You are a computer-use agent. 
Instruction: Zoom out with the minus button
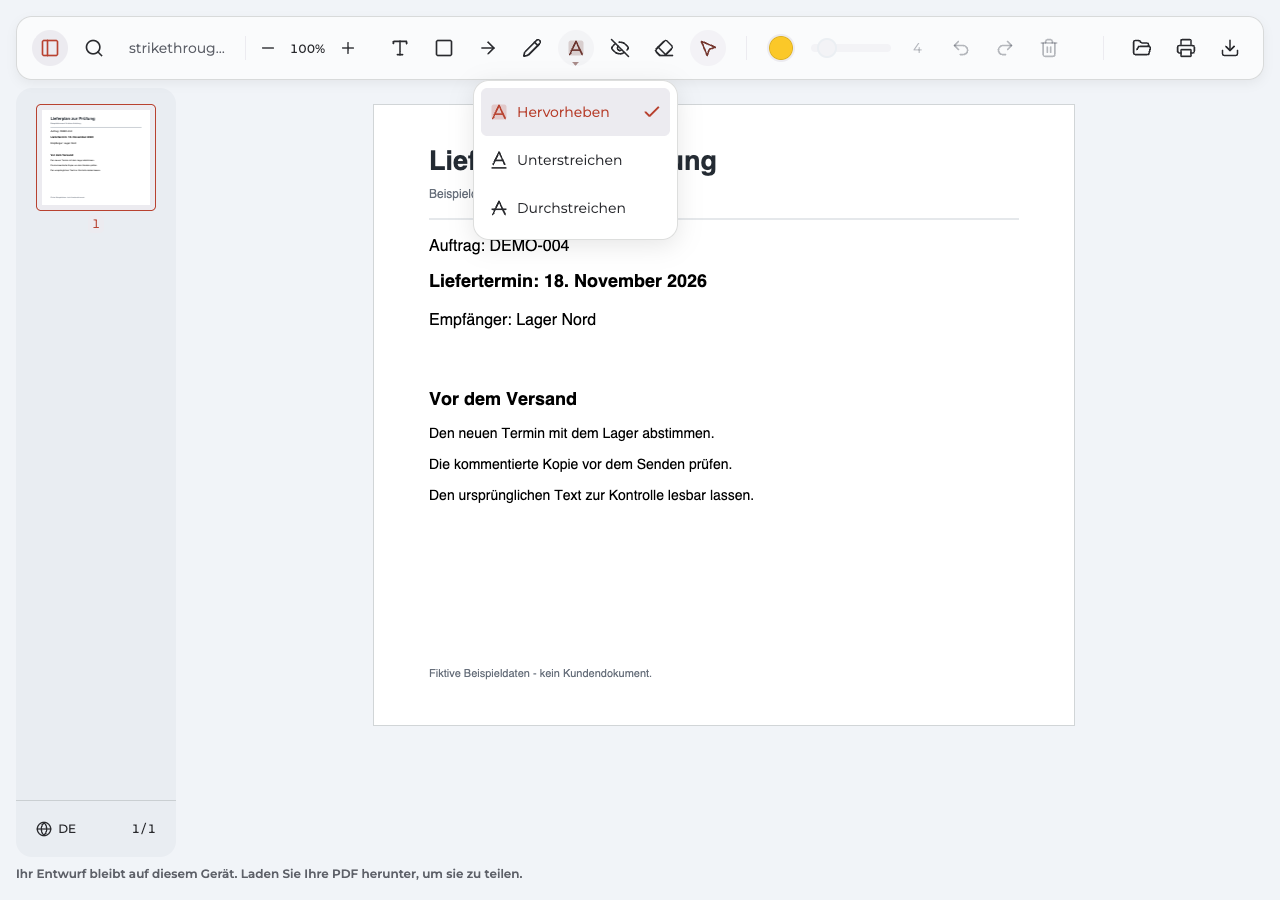coord(268,48)
